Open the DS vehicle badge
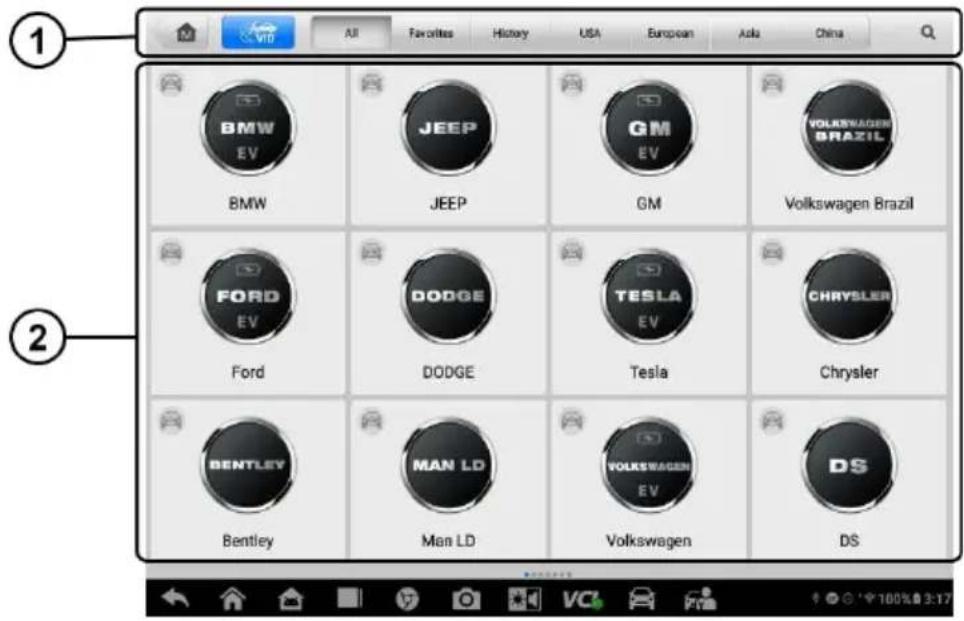The image size is (964, 621). coord(849,465)
